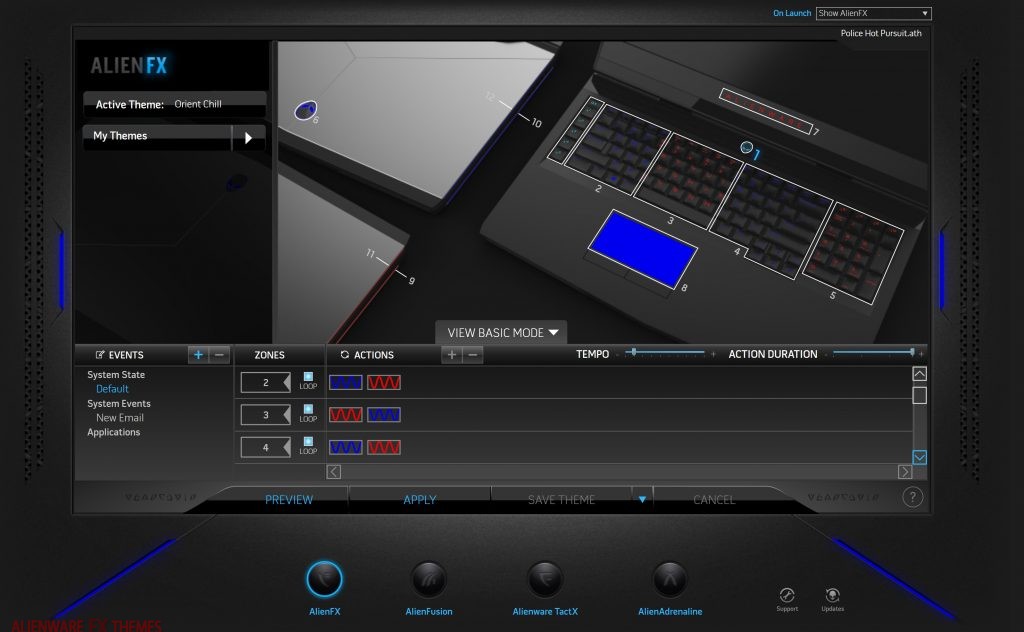Screen dimensions: 1024x632
Task: Click the Save Theme button
Action: click(x=561, y=499)
